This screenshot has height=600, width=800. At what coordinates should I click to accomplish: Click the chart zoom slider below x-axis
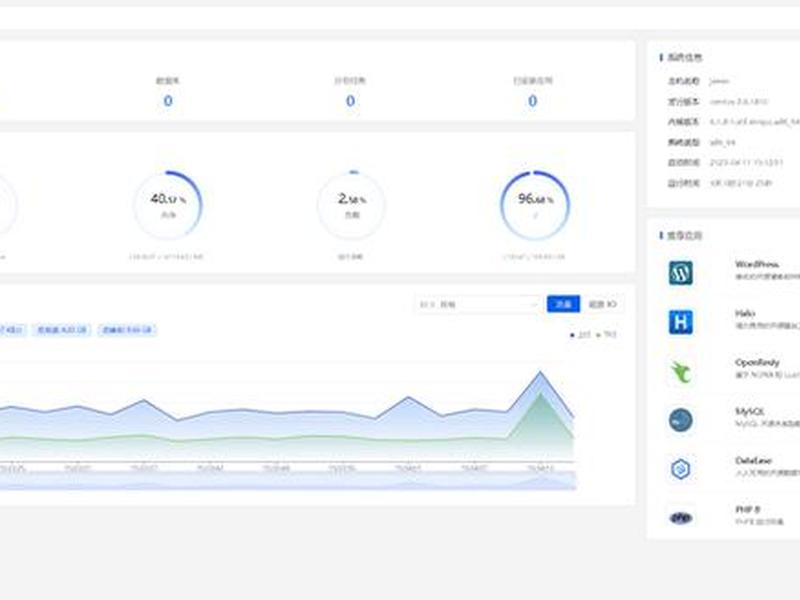[288, 481]
